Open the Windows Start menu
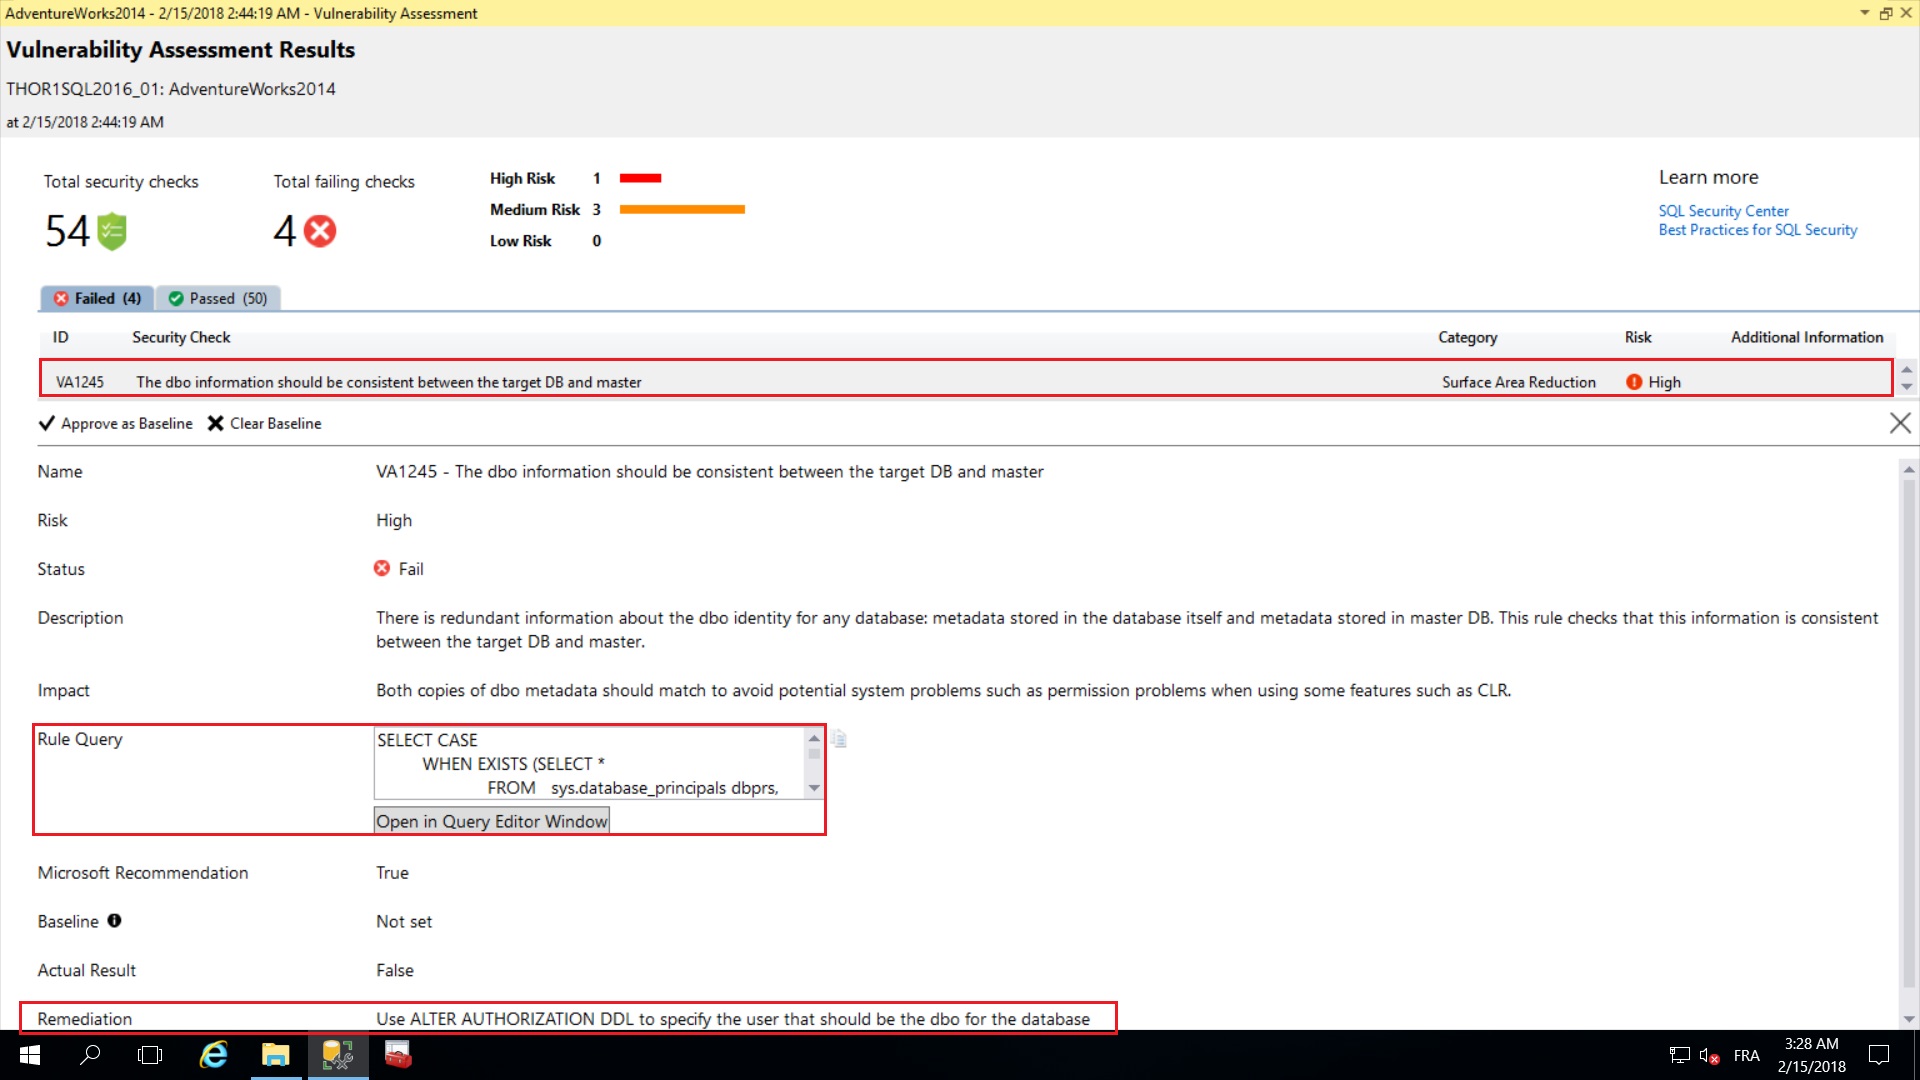Image resolution: width=1920 pixels, height=1080 pixels. click(x=29, y=1055)
